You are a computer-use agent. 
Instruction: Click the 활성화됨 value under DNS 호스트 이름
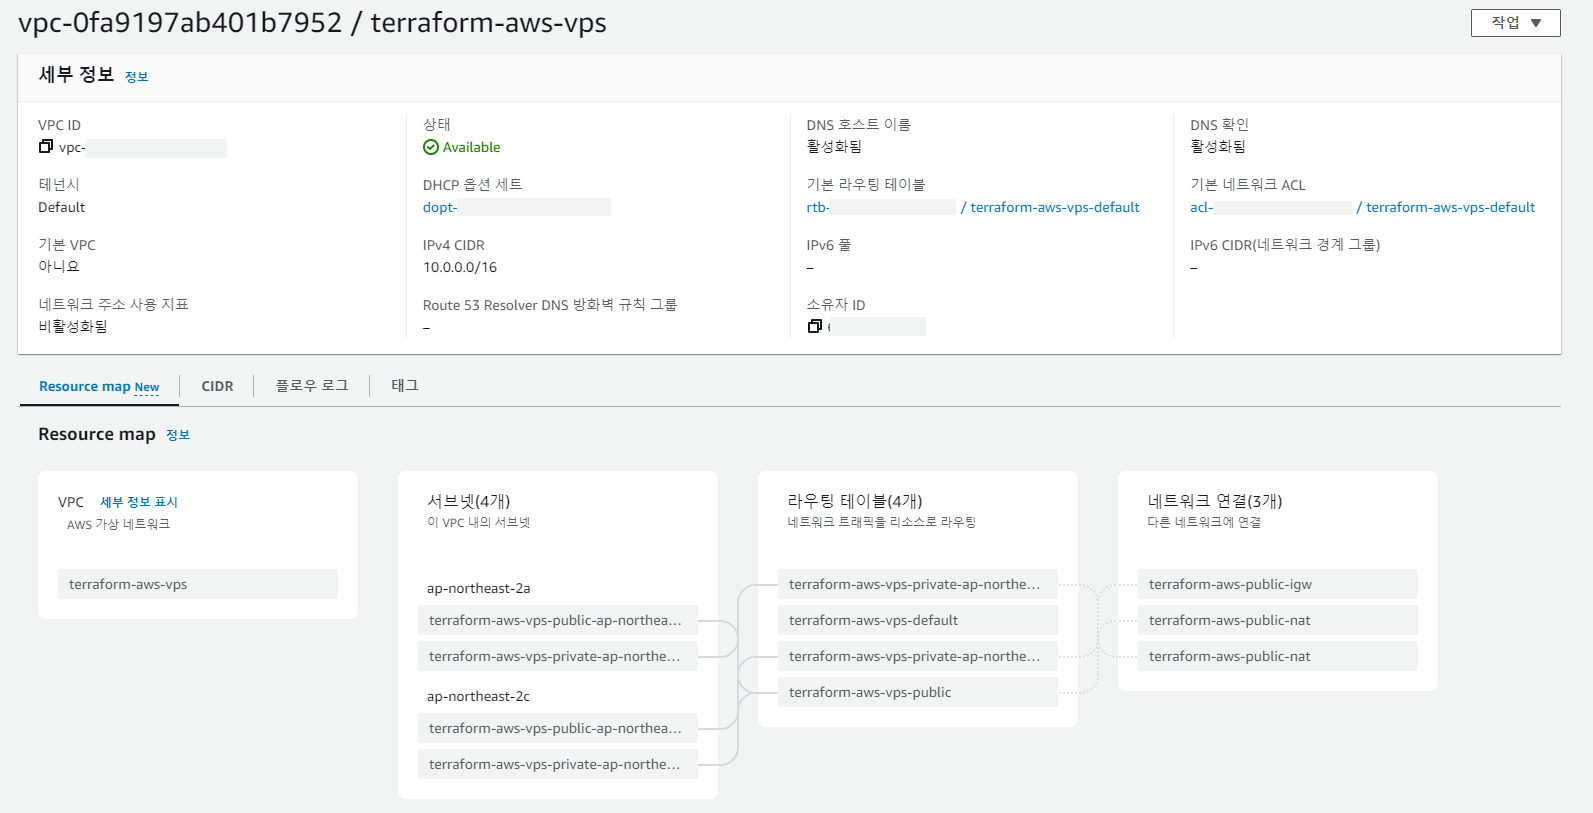click(834, 147)
